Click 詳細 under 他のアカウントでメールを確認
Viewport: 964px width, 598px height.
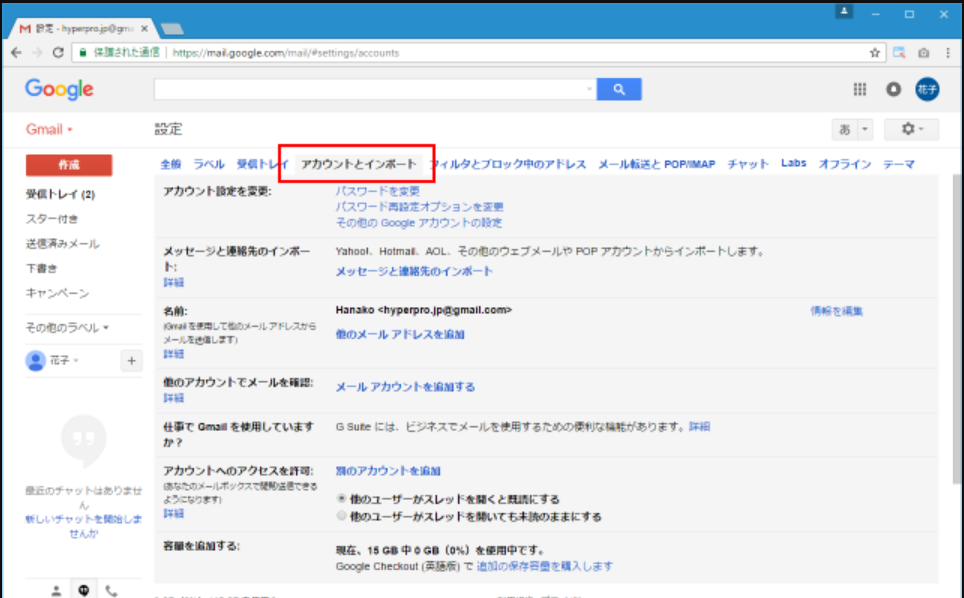click(x=173, y=398)
